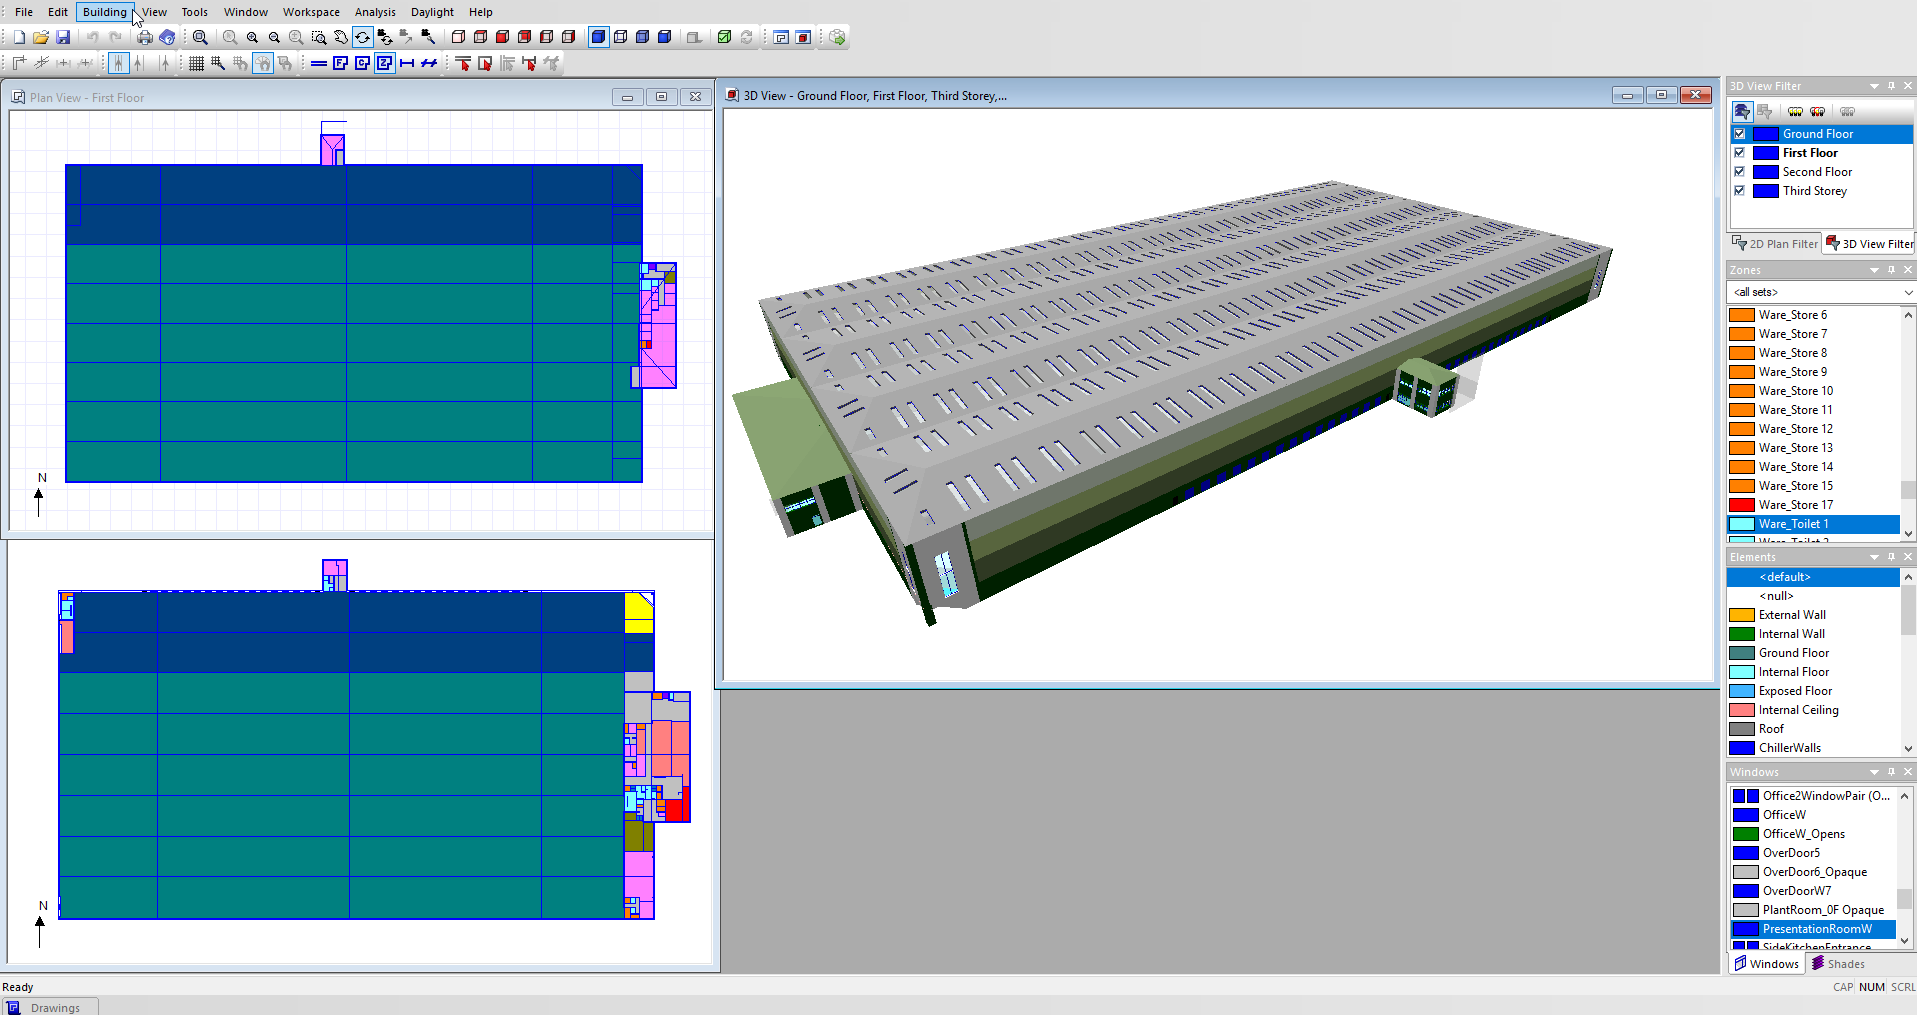This screenshot has height=1015, width=1917.
Task: Toggle the highlighted blue 'Z' boxed icon
Action: (x=384, y=63)
